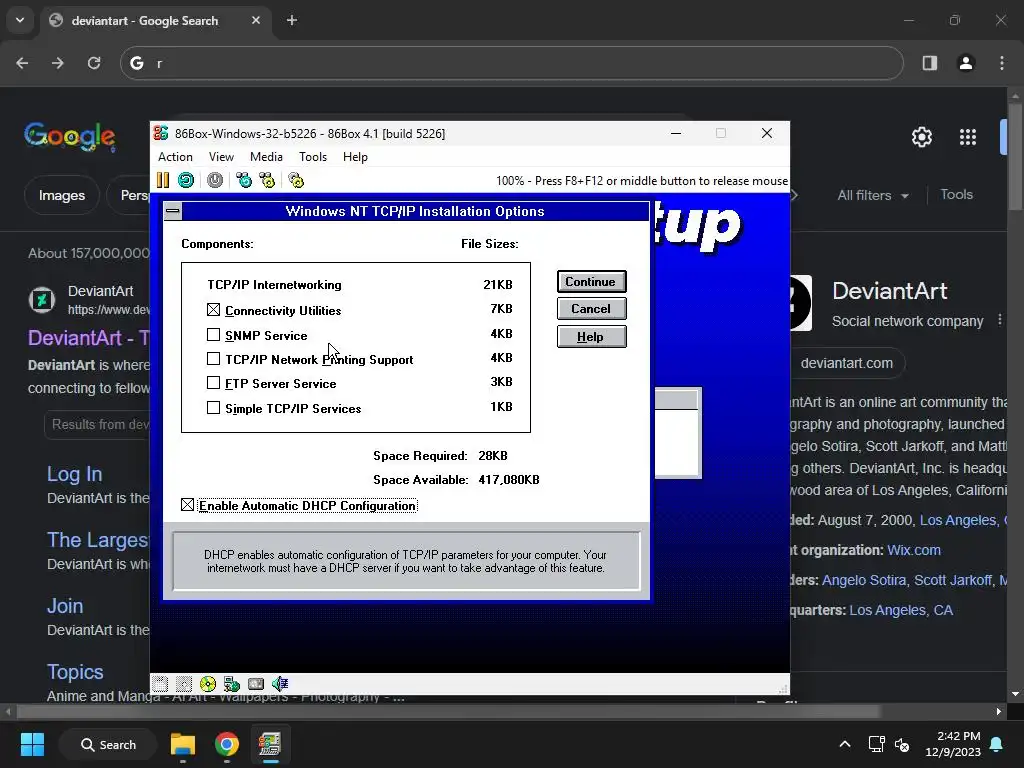Uncheck Connectivity Utilities checkbox
1024x768 pixels.
pyautogui.click(x=214, y=310)
